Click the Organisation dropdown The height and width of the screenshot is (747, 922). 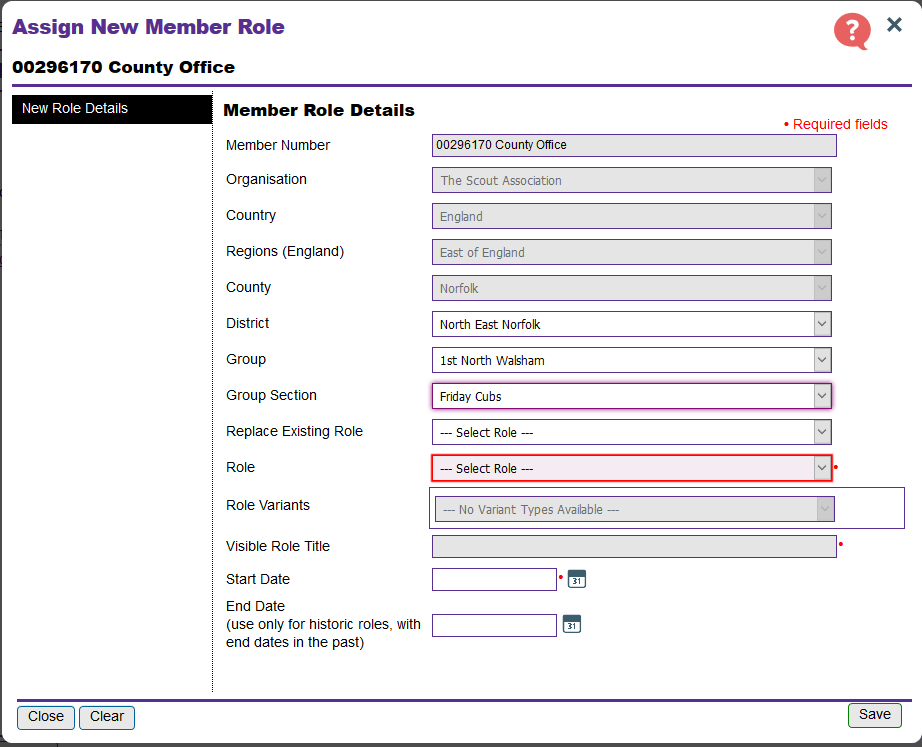pos(631,180)
